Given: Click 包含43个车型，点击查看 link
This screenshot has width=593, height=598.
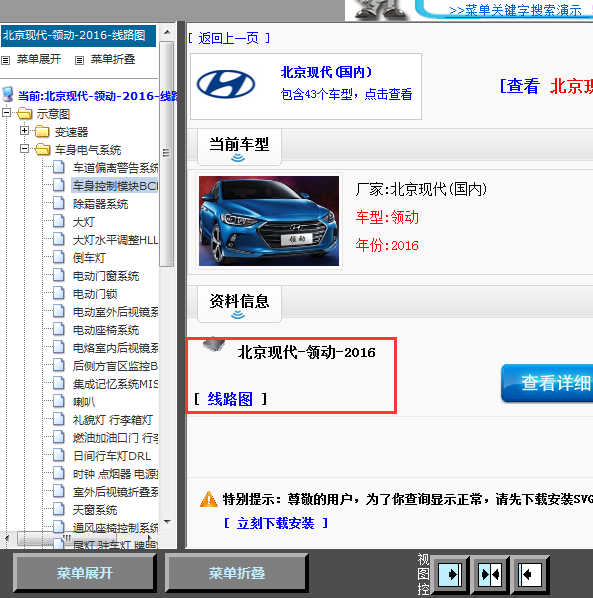Looking at the screenshot, I should [346, 94].
